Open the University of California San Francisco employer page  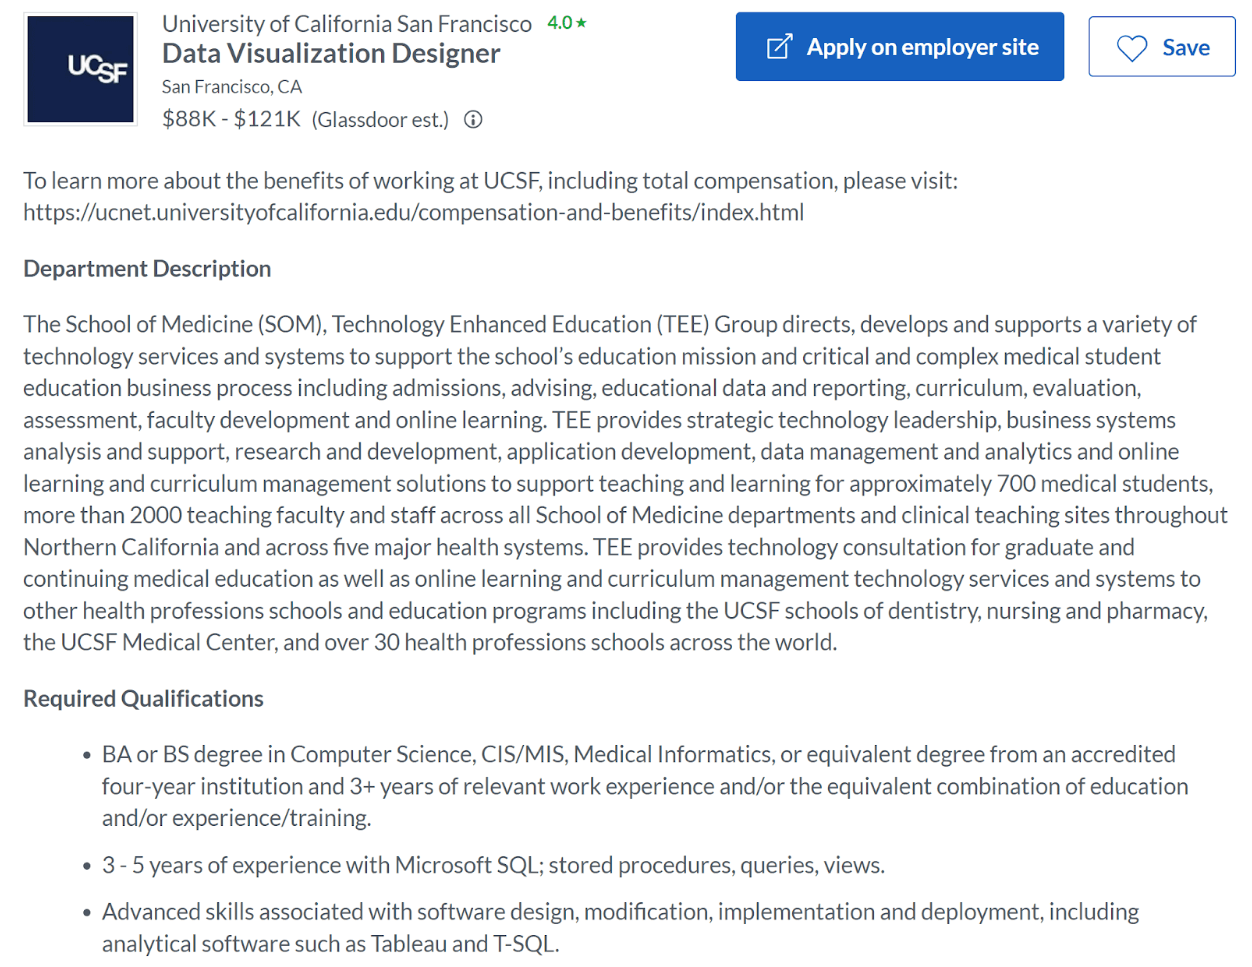346,23
